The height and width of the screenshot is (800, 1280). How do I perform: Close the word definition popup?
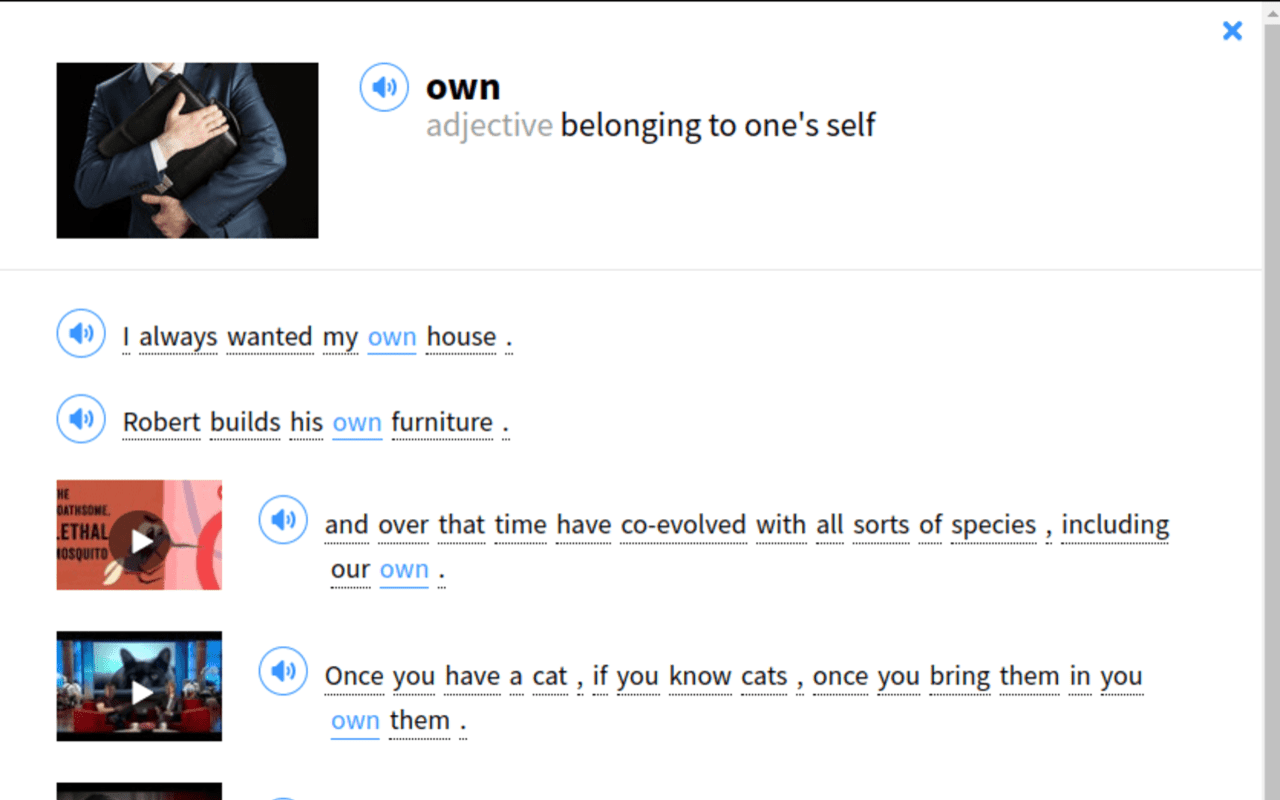pyautogui.click(x=1232, y=31)
